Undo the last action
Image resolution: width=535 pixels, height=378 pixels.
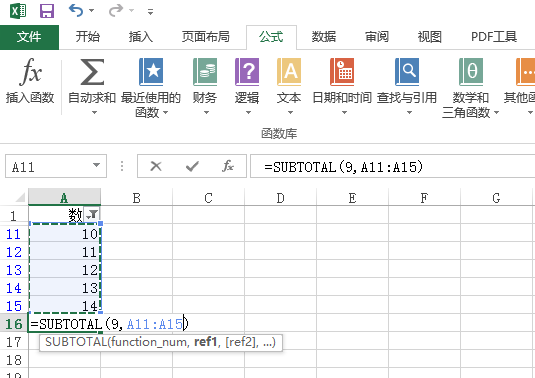[x=76, y=11]
